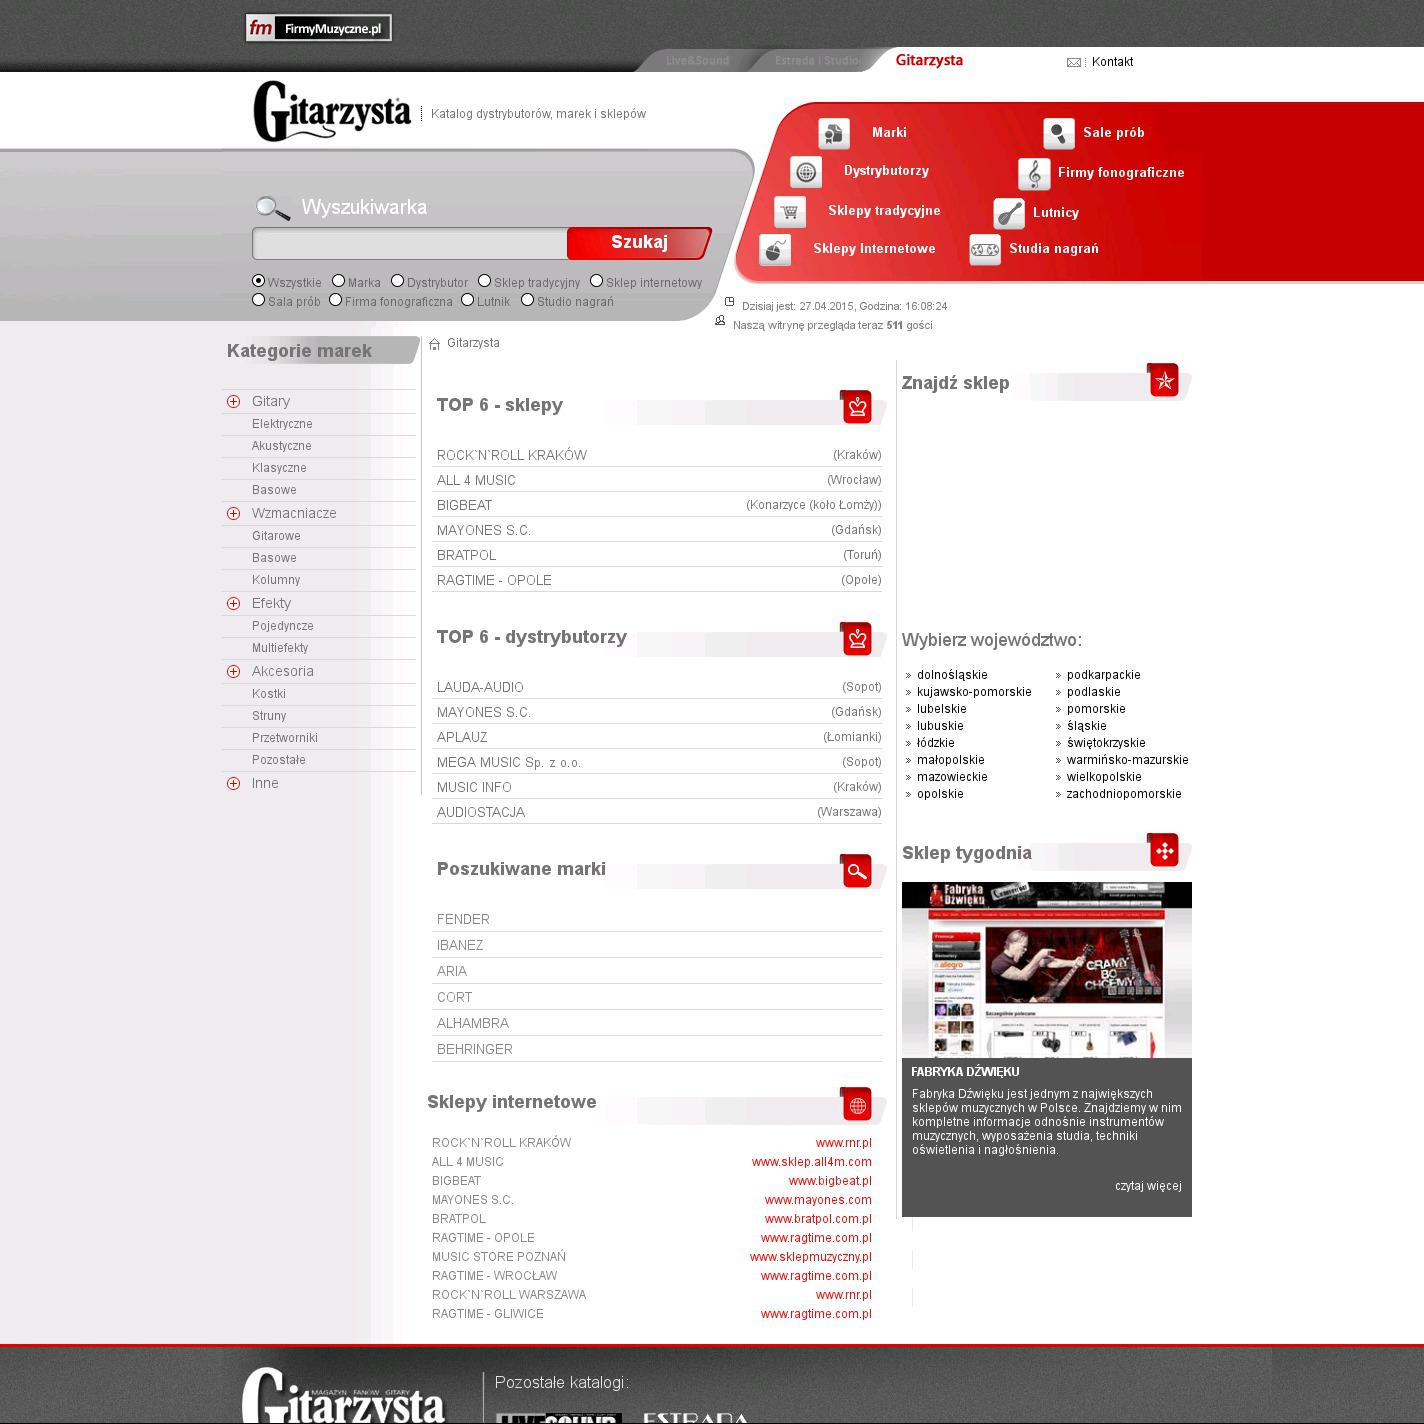
Task: Open LAUDA-AUDIO distributor entry
Action: pos(480,687)
